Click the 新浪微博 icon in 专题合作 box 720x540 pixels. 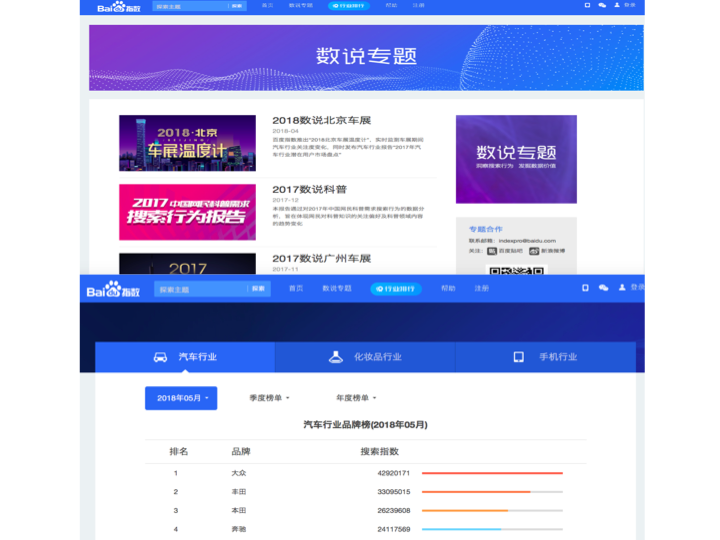[534, 251]
